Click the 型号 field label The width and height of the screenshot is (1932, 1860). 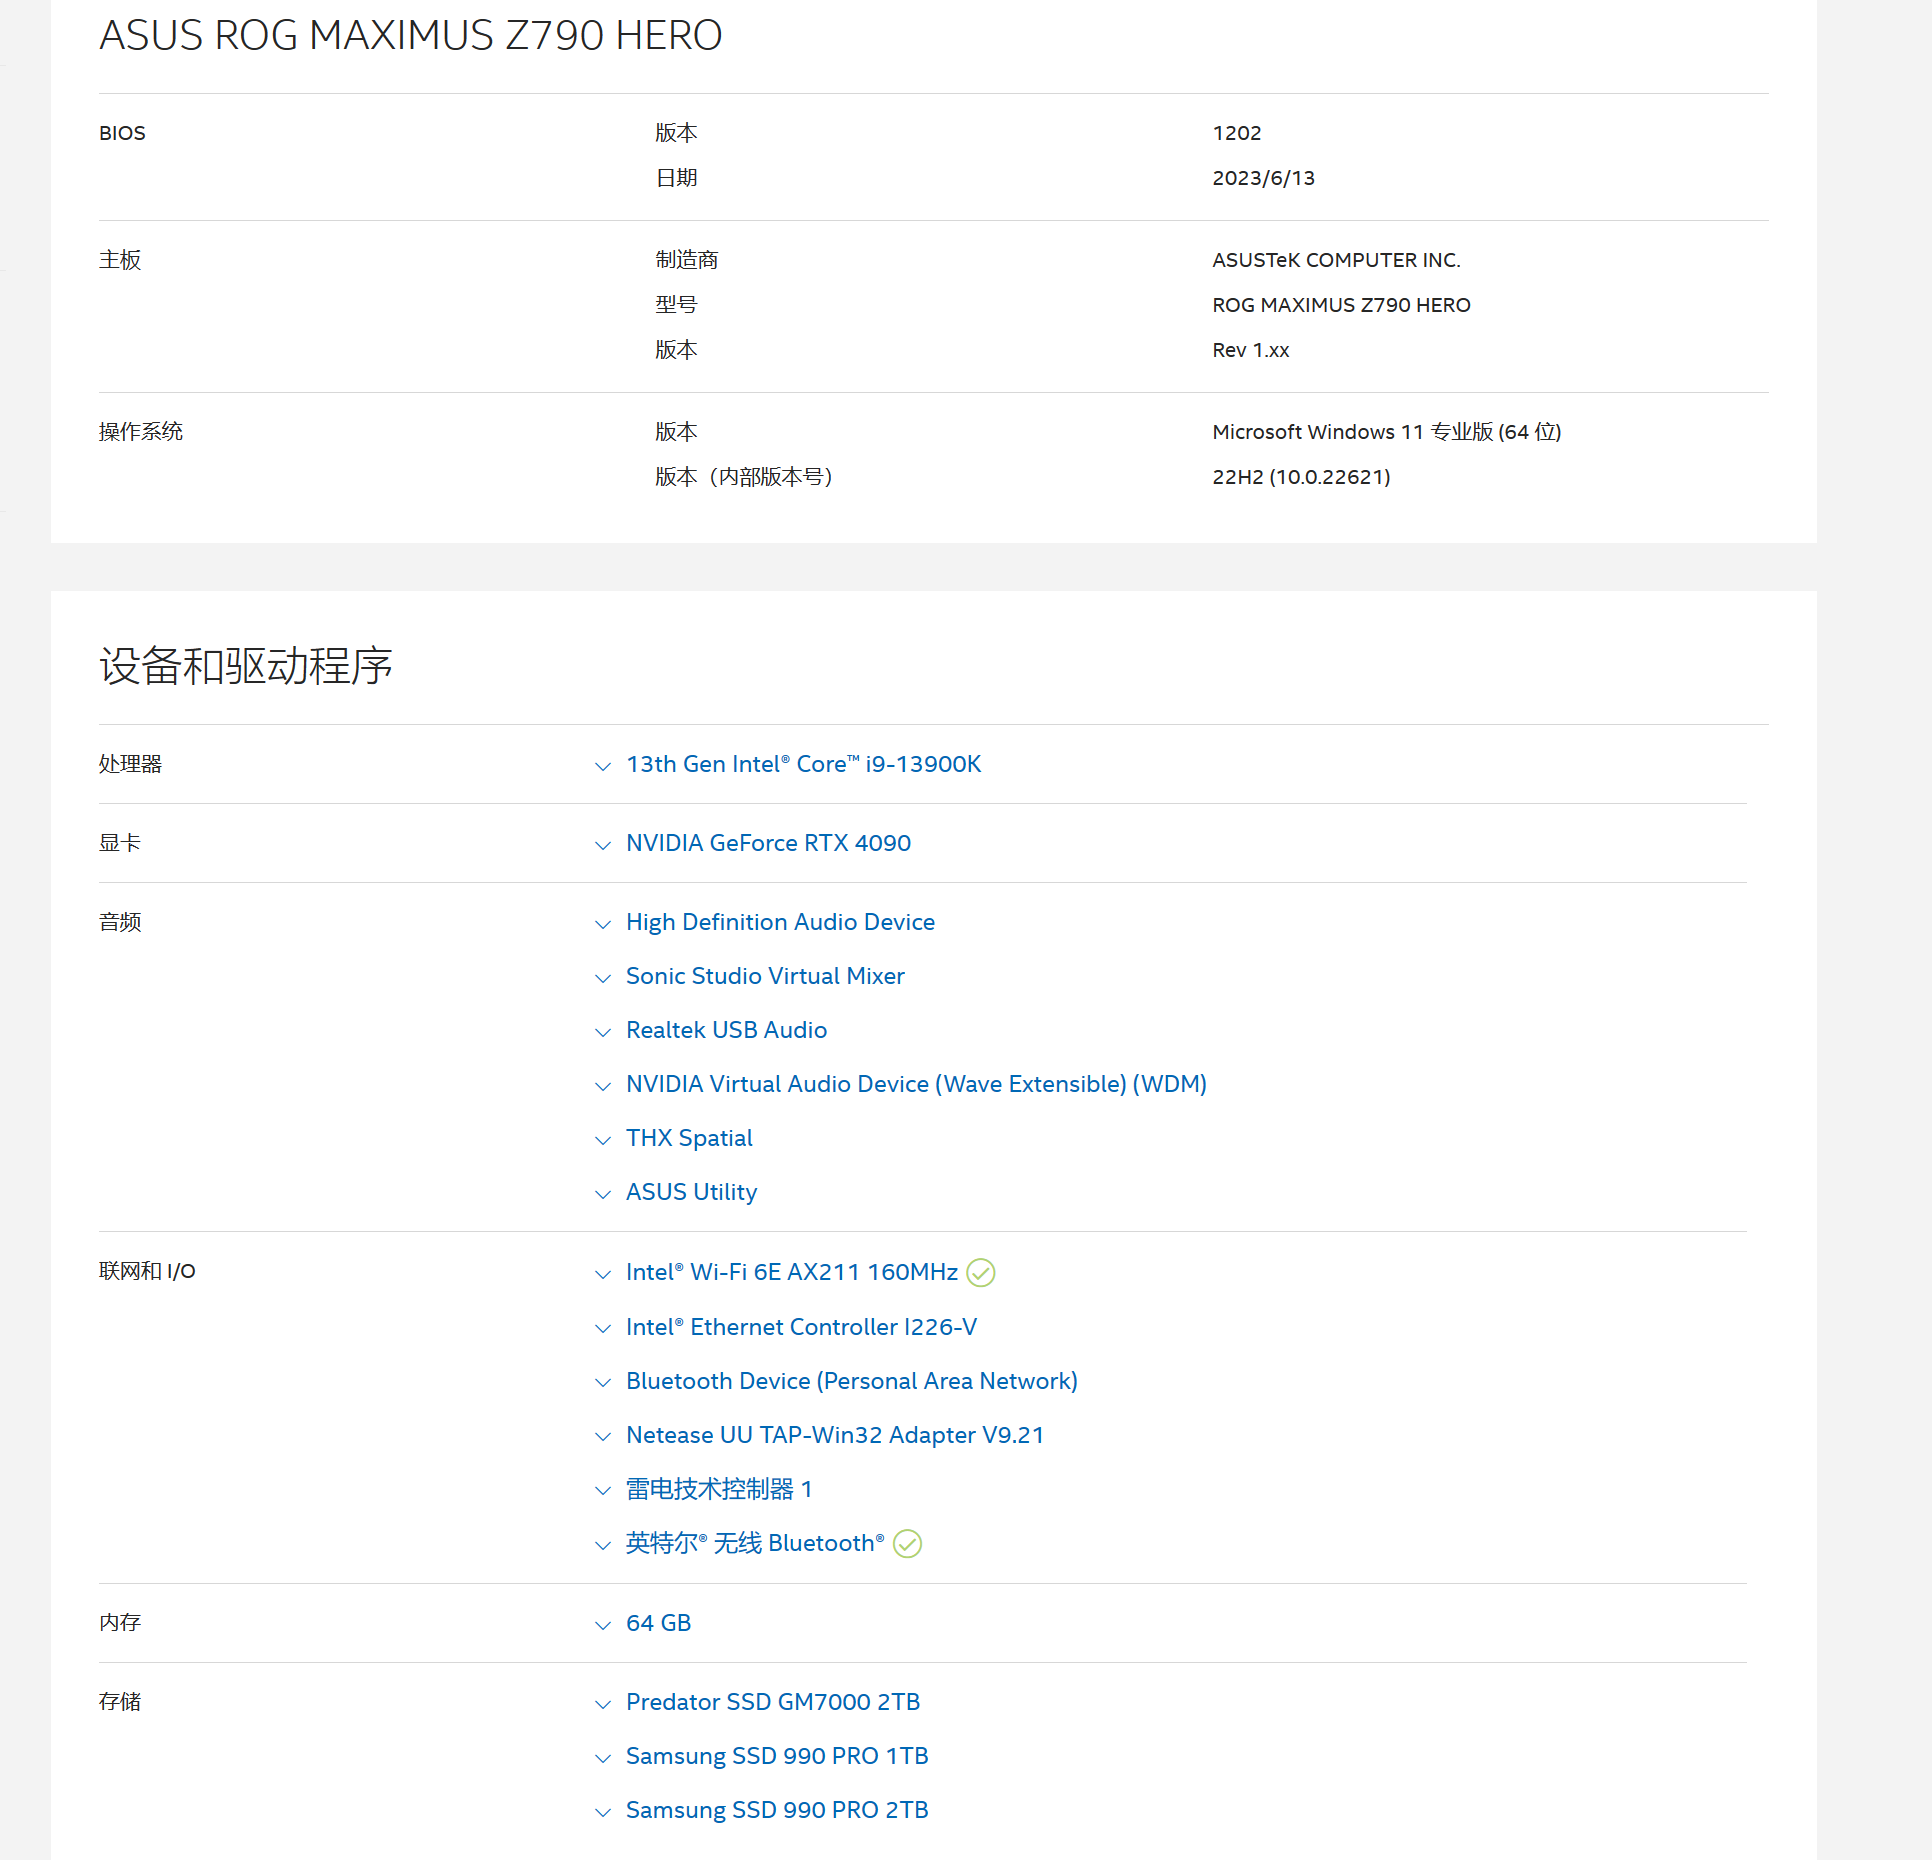(x=676, y=305)
